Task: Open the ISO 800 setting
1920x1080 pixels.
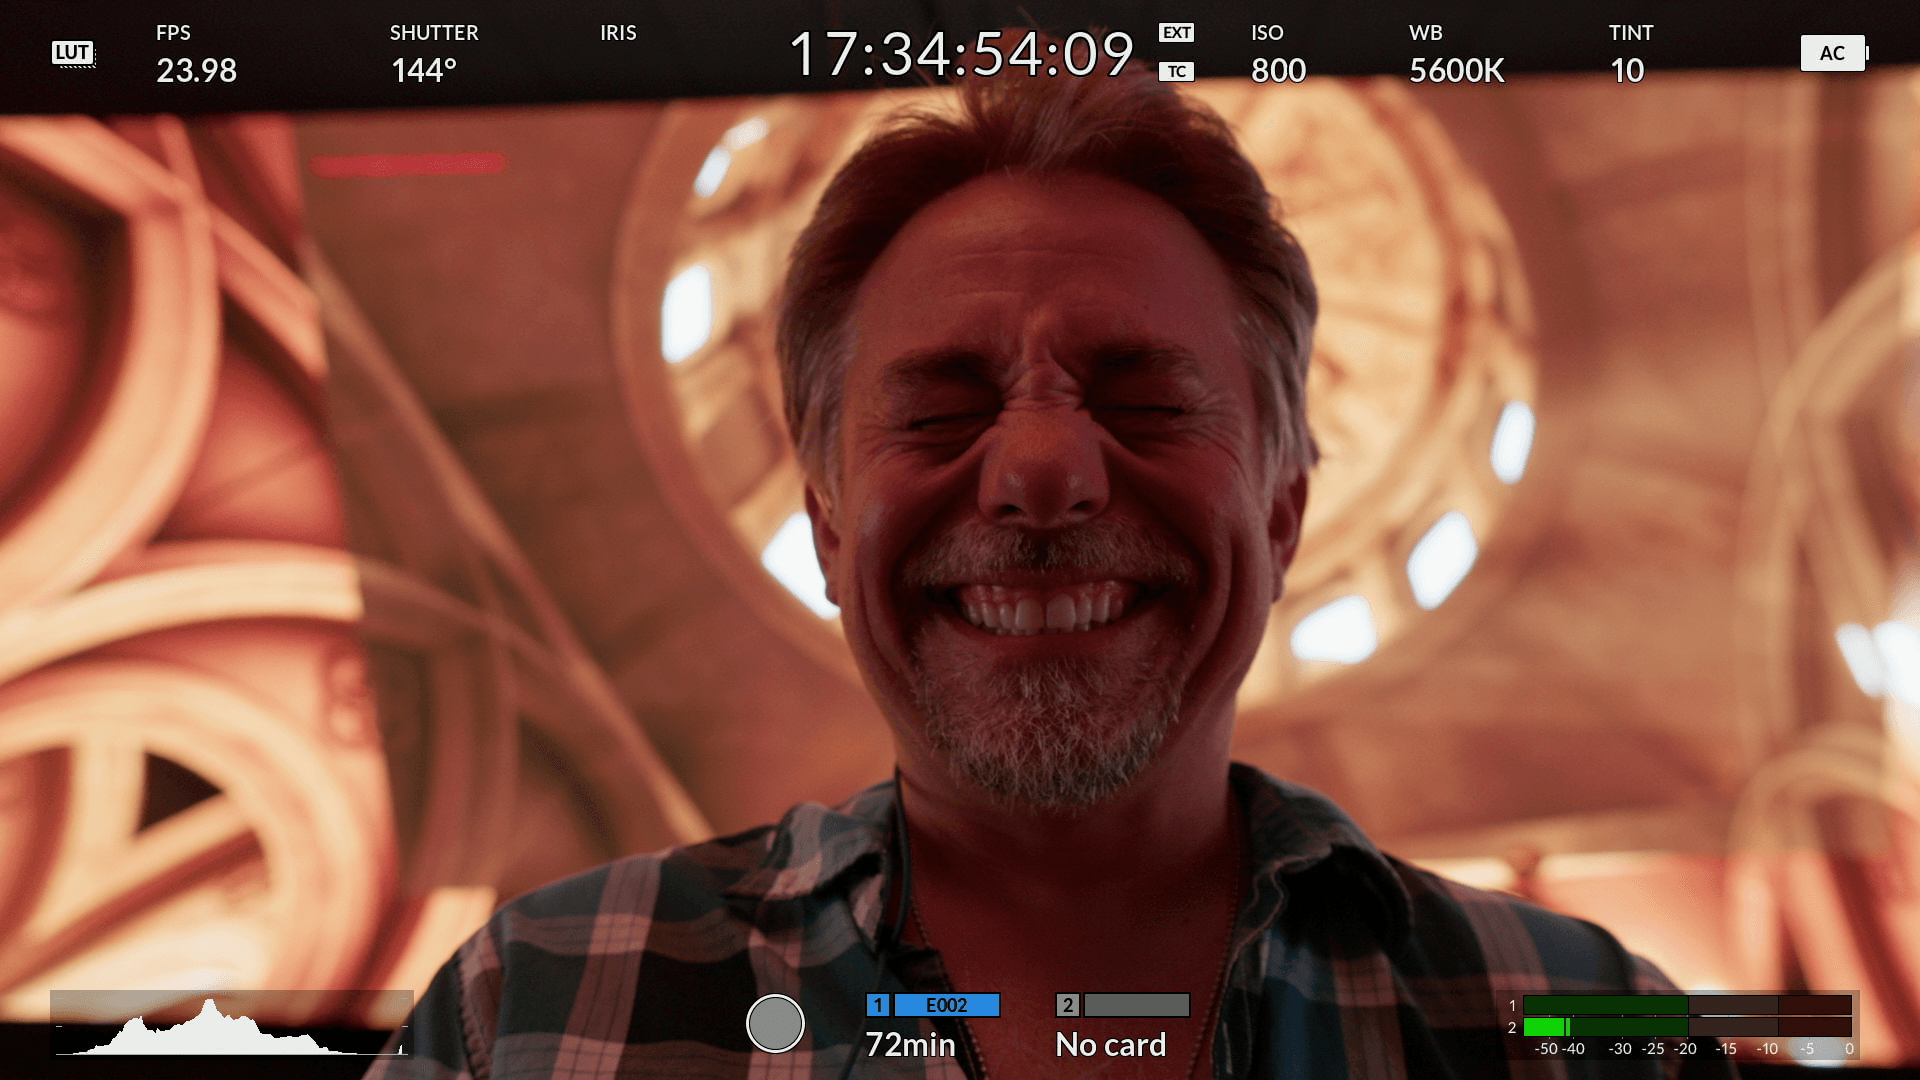Action: coord(1278,70)
